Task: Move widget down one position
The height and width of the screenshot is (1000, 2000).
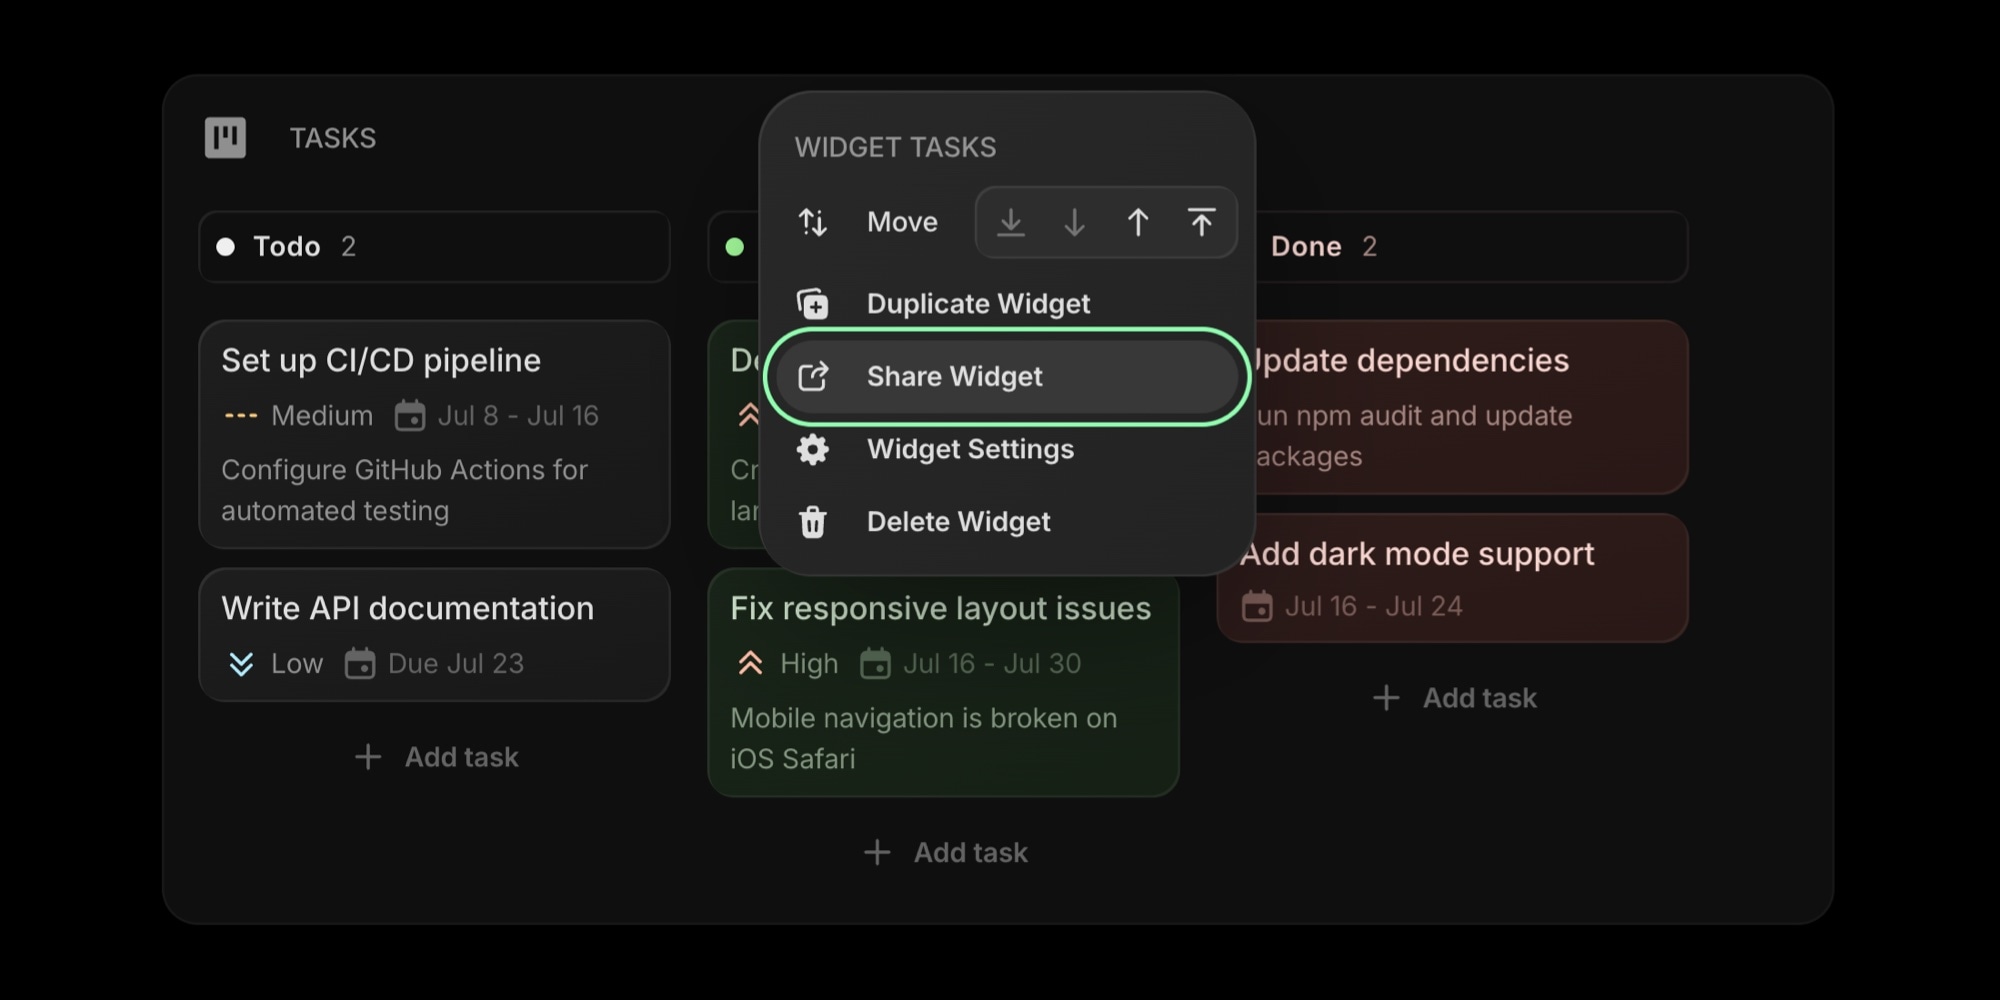Action: click(x=1074, y=222)
